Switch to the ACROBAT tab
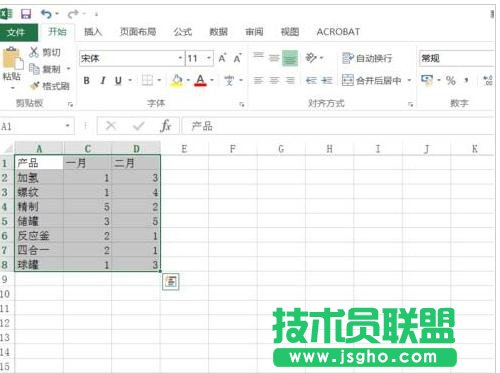Viewport: 500px width, 373px height. pos(338,32)
